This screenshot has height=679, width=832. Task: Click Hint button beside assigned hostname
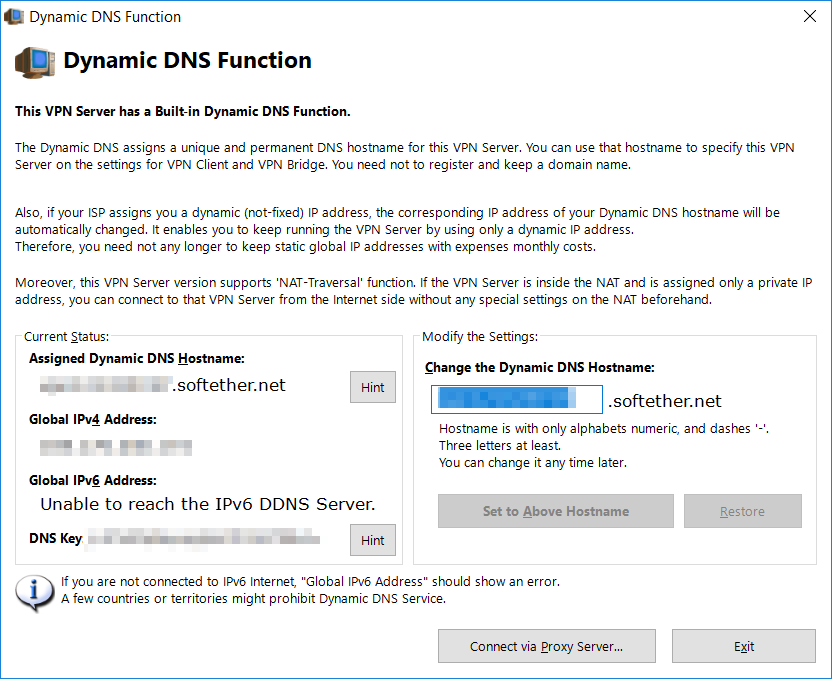point(372,387)
